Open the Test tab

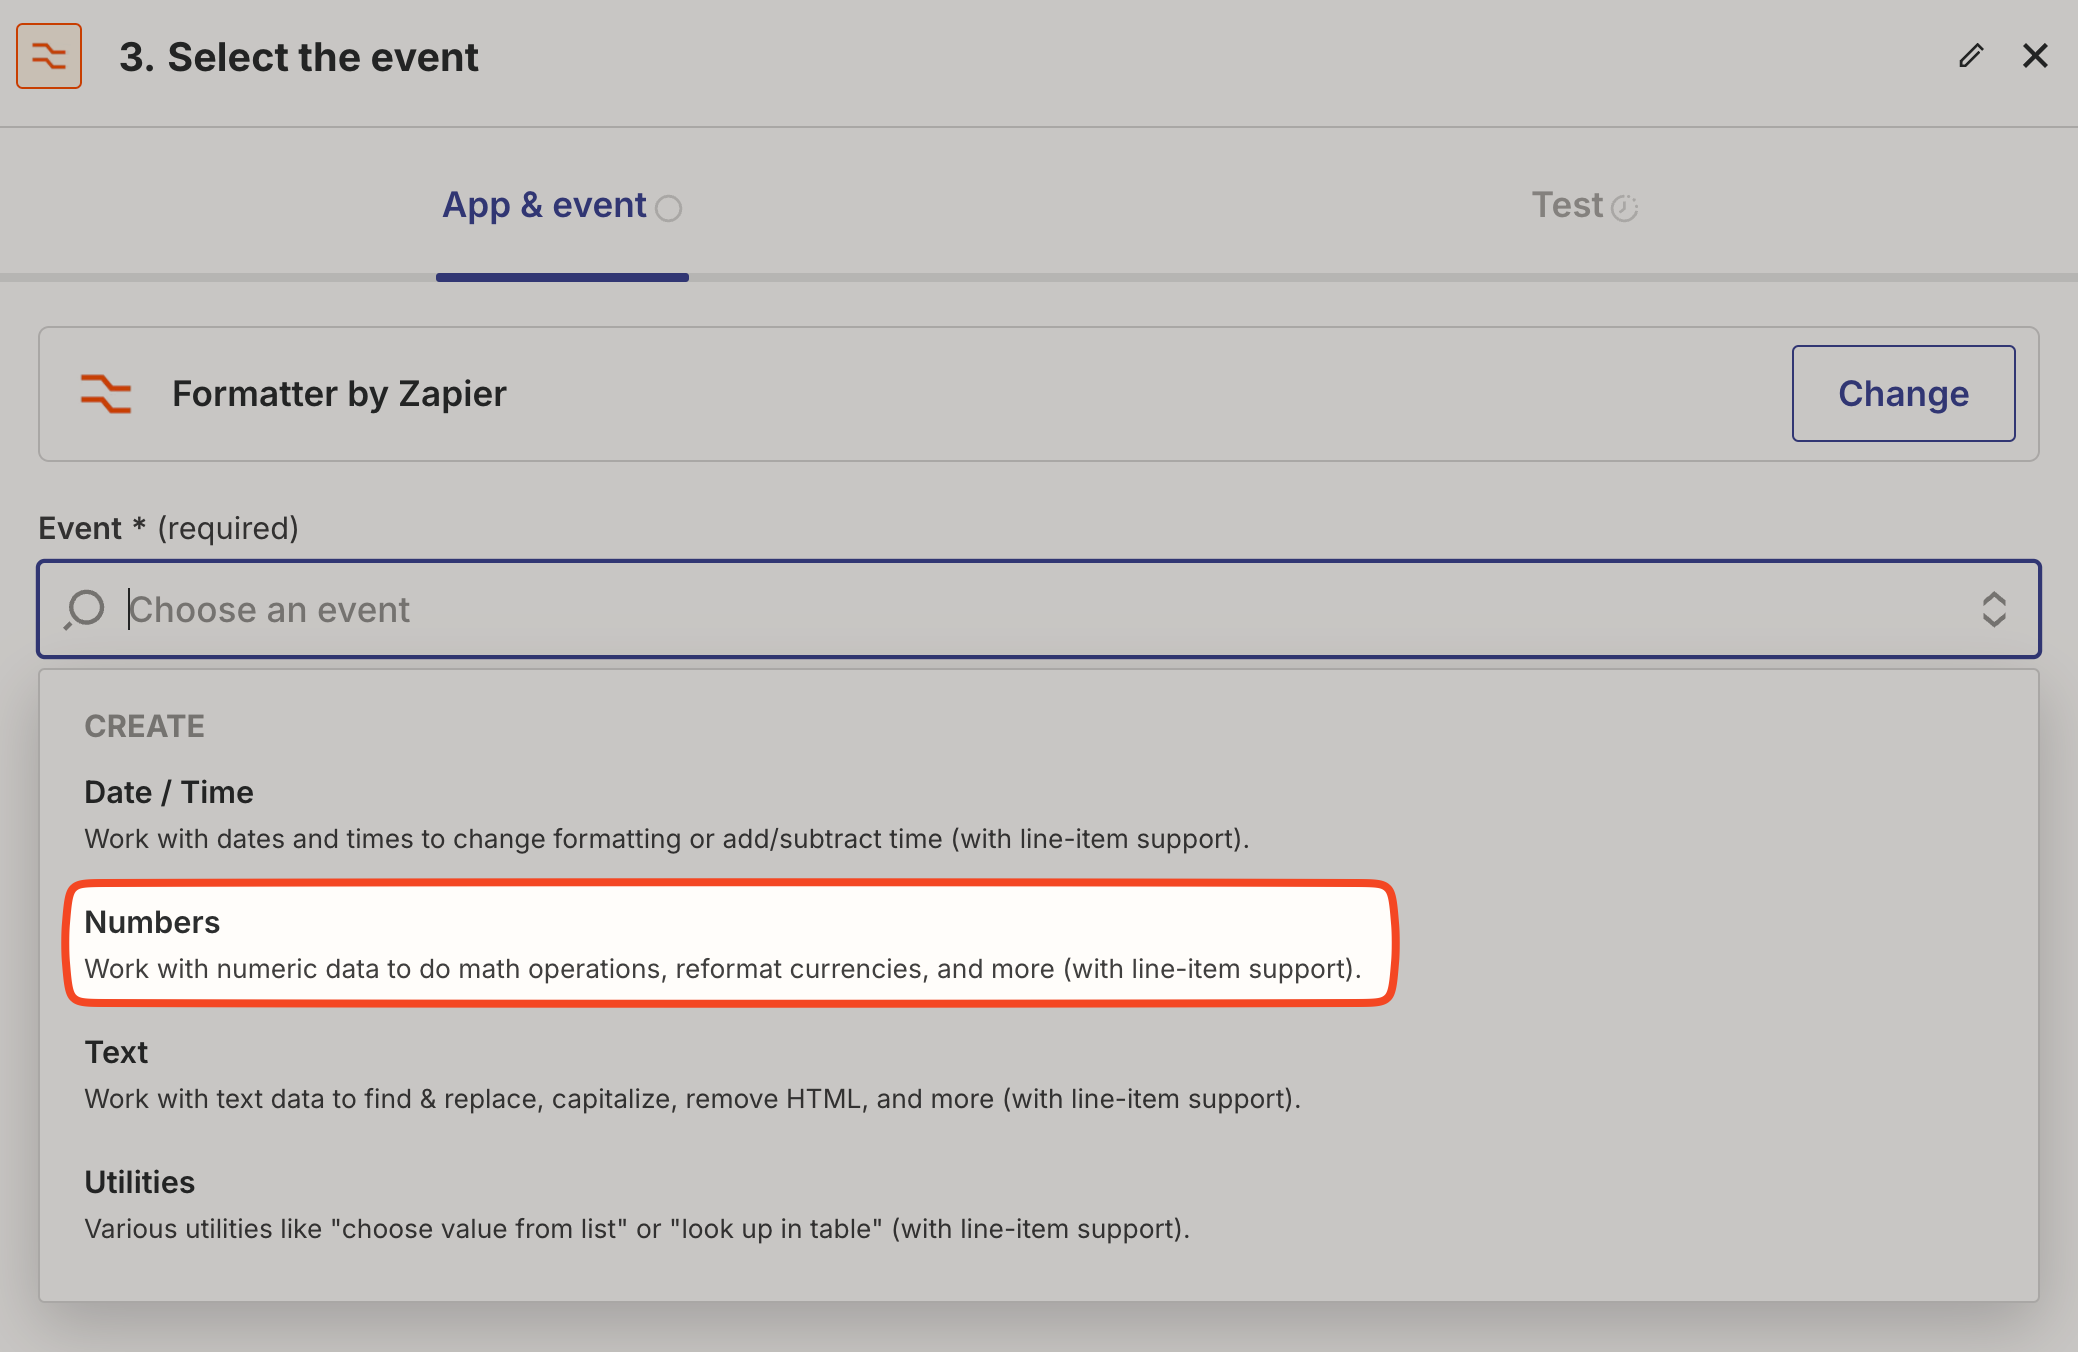1567,205
